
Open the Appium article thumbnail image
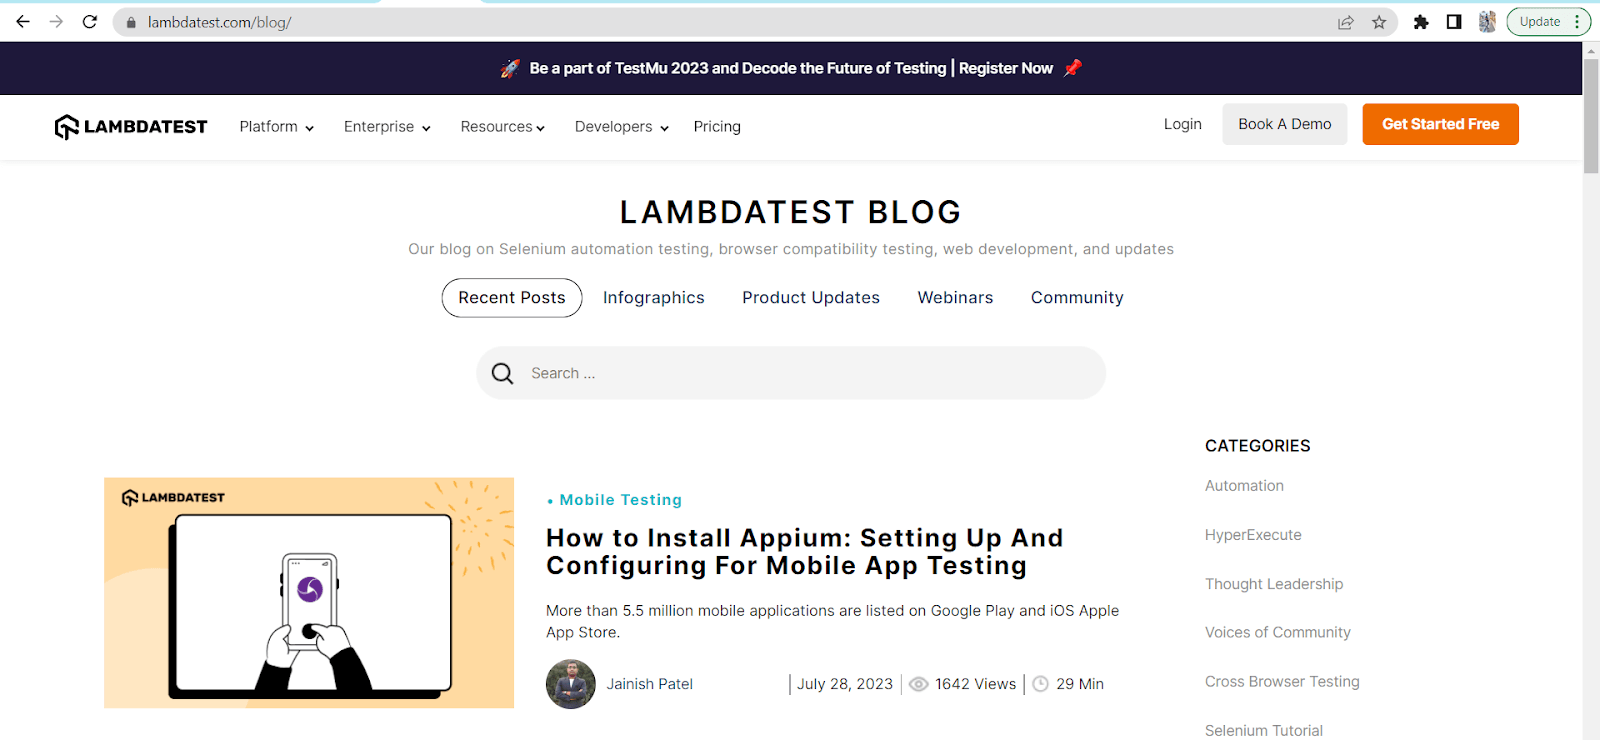coord(309,593)
